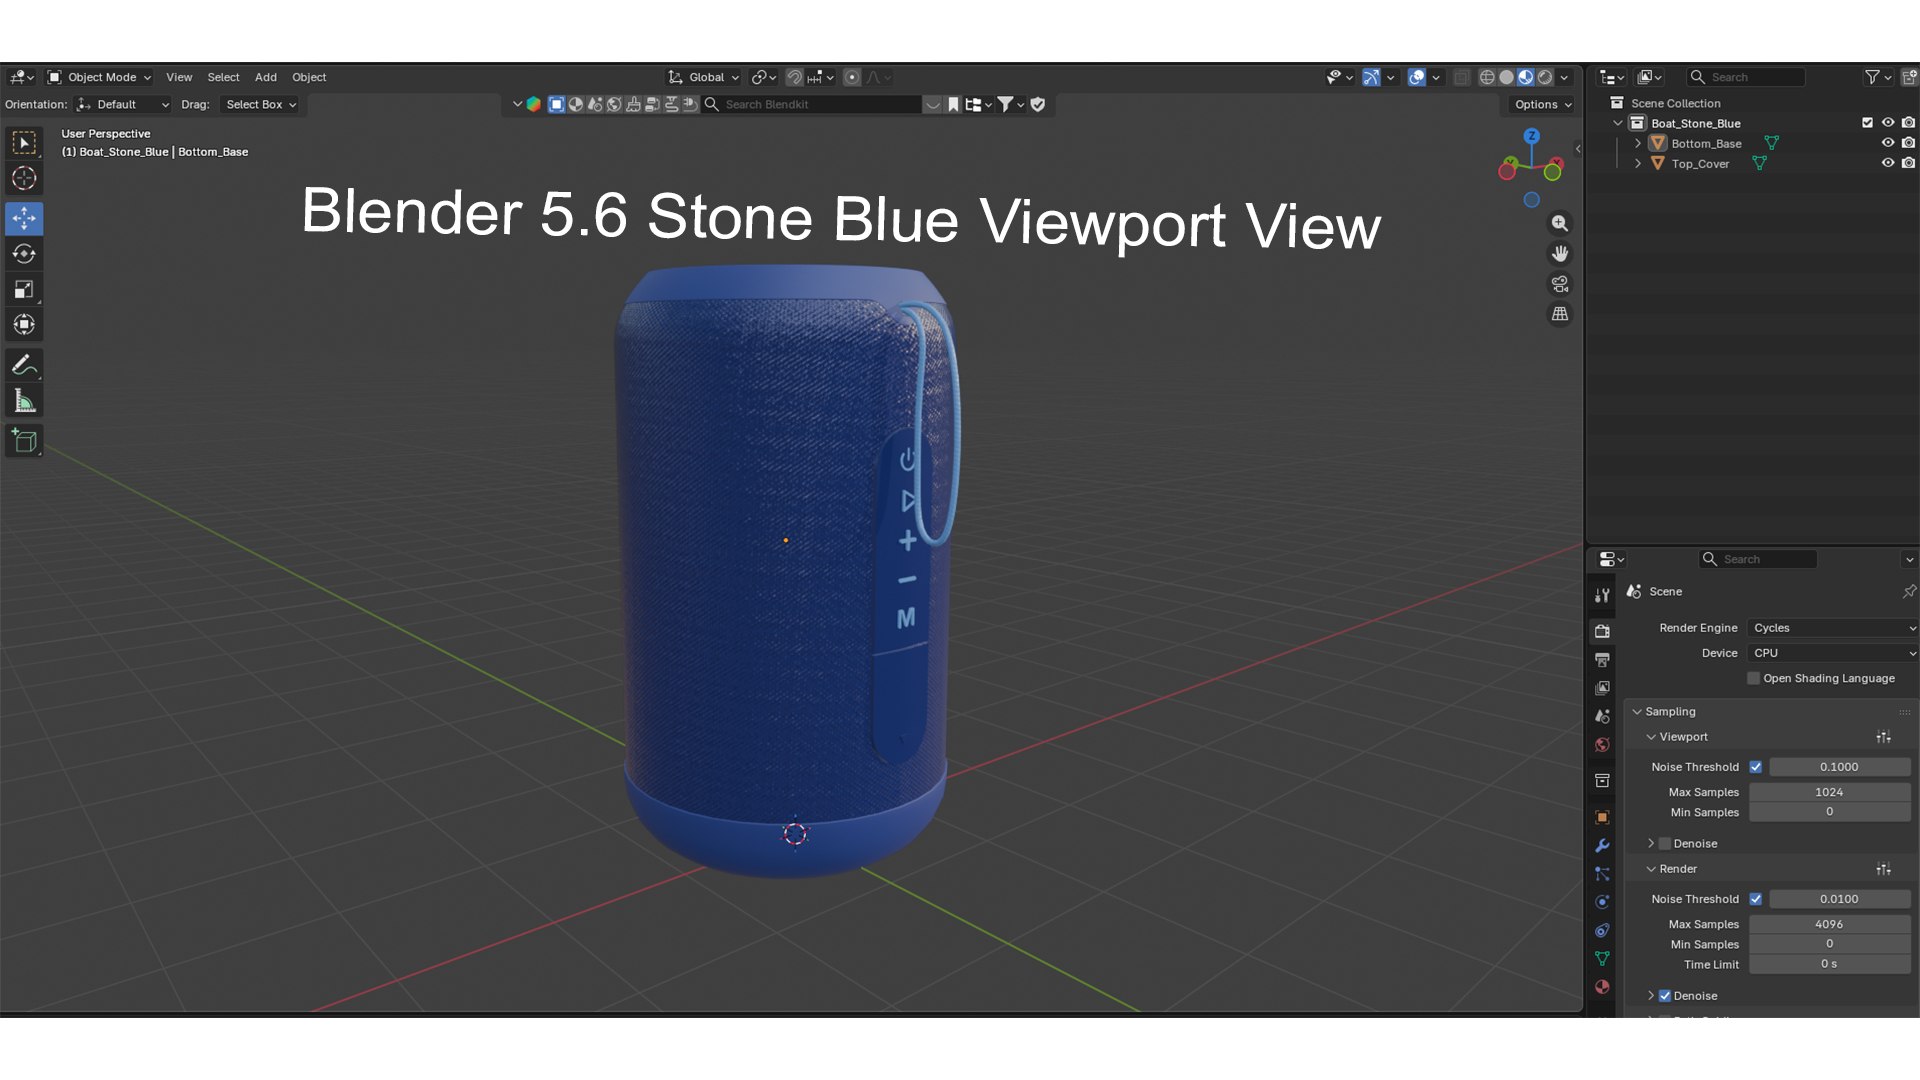Open Render sampling presets icon

1883,869
